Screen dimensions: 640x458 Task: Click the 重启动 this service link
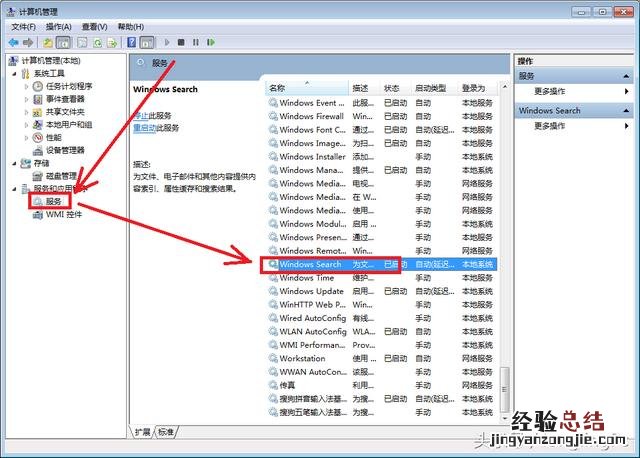pos(144,128)
